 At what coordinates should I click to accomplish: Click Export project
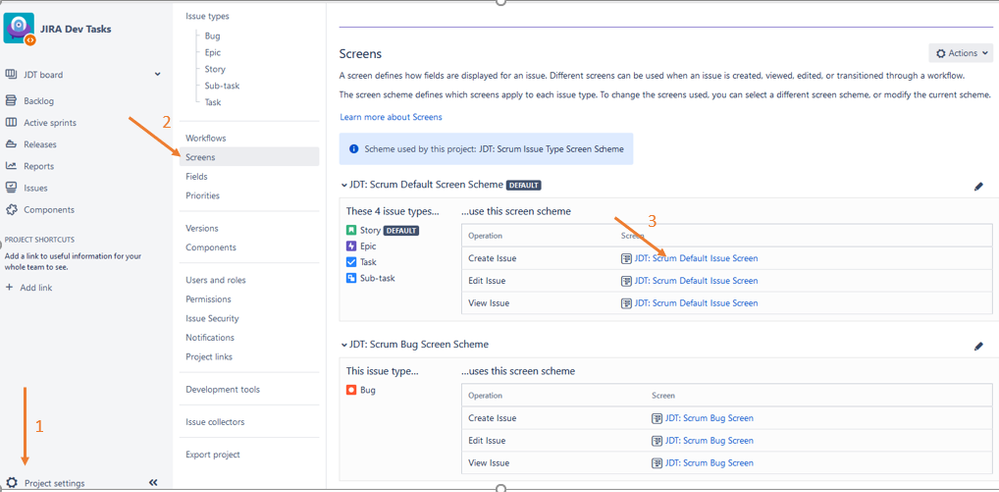[x=213, y=454]
